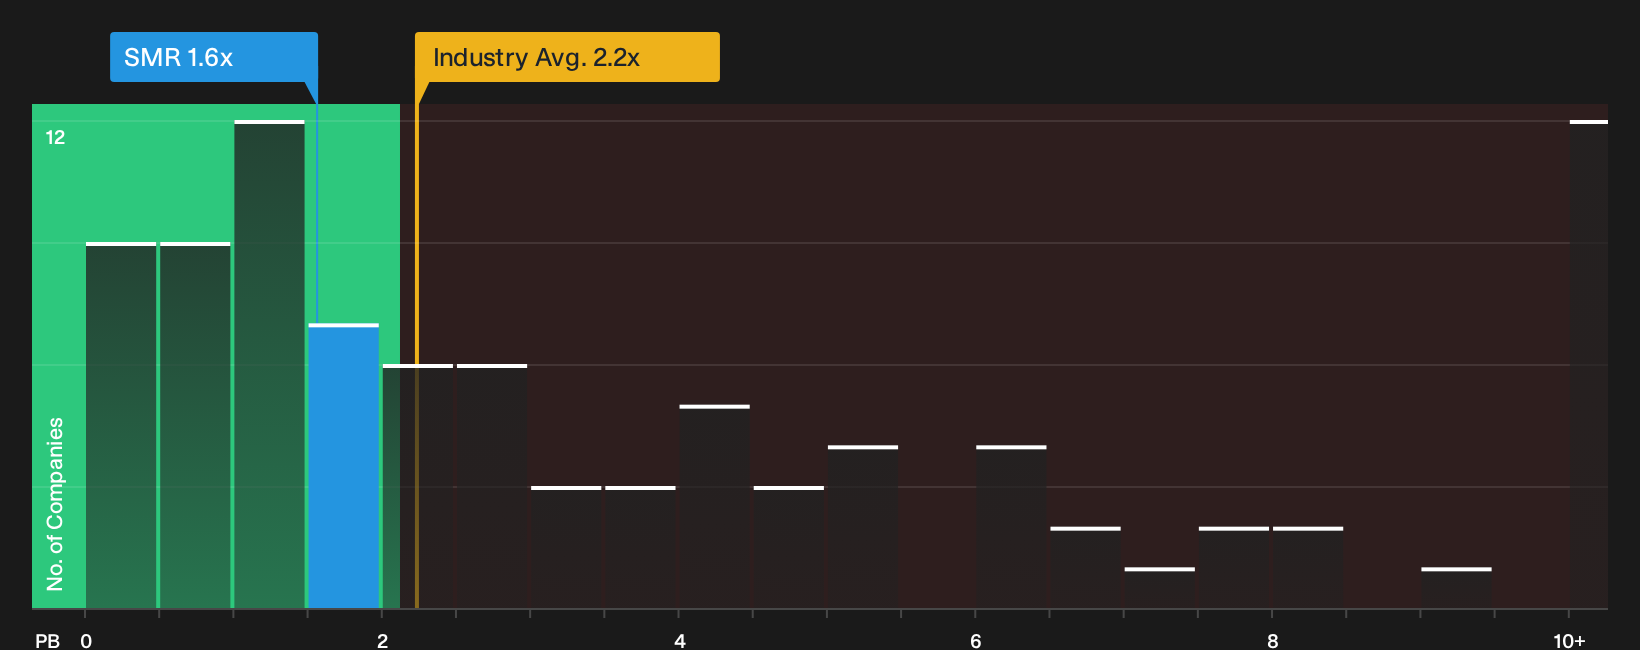Image resolution: width=1640 pixels, height=650 pixels.
Task: Select the first green bar starting at PB 0
Action: pyautogui.click(x=121, y=426)
